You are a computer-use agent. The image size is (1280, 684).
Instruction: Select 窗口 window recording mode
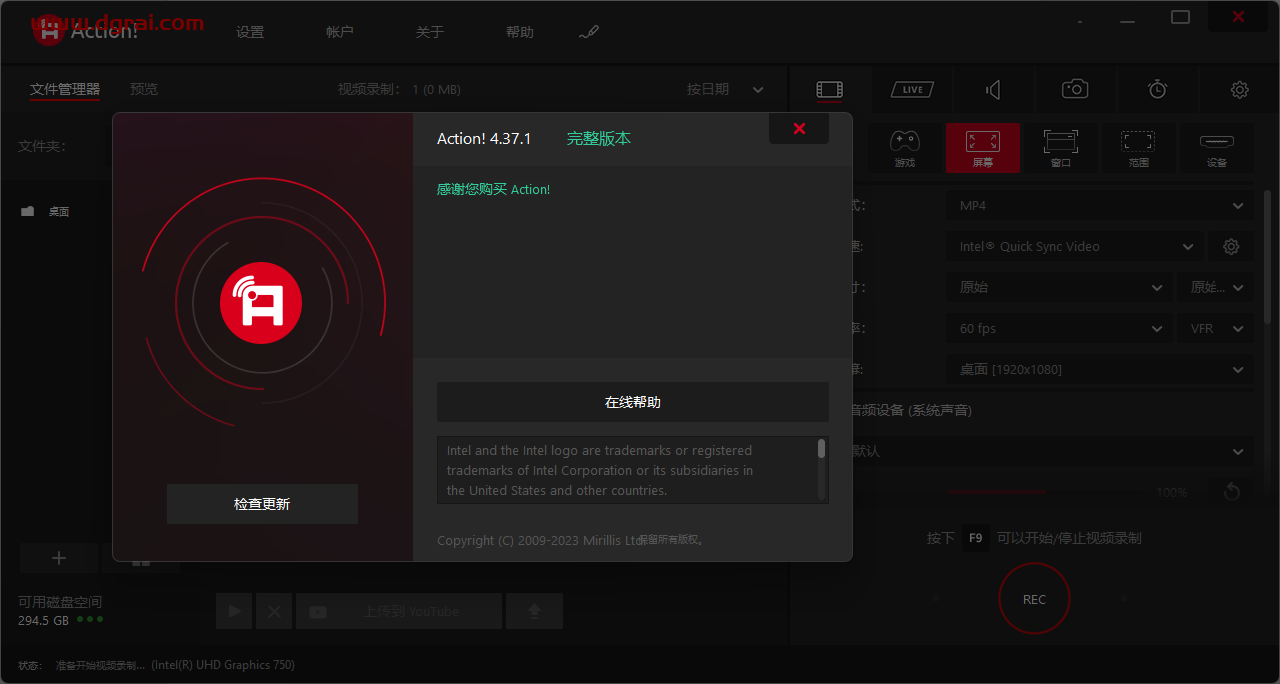pyautogui.click(x=1061, y=148)
